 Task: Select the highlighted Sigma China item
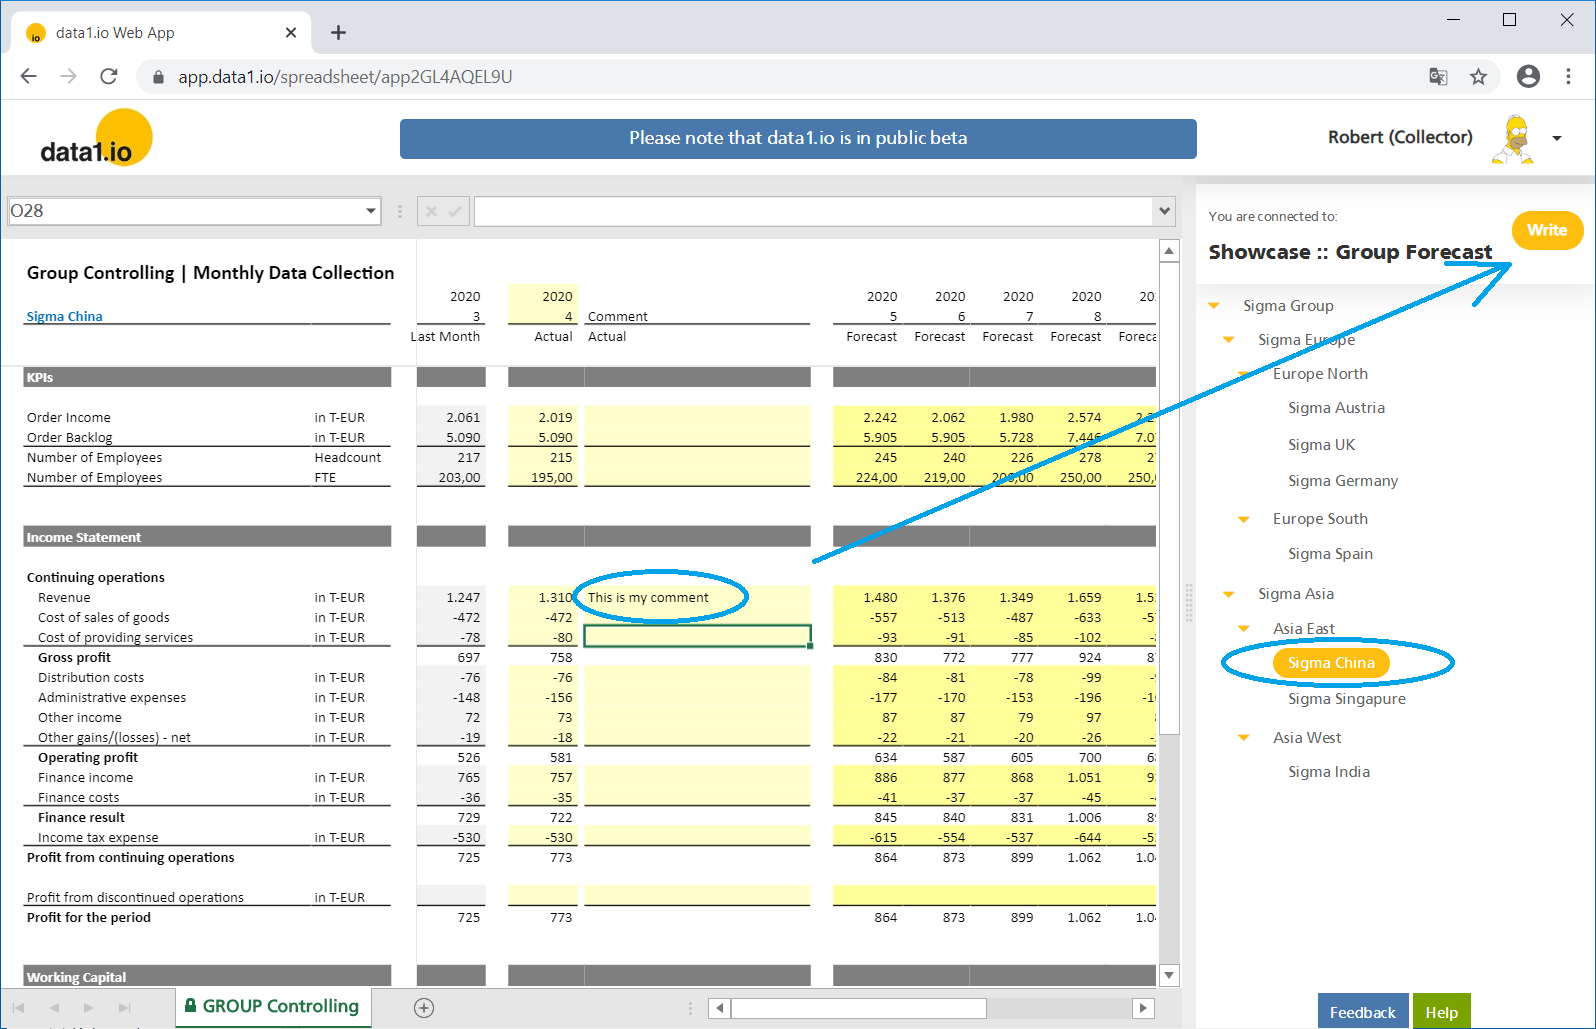click(x=1331, y=663)
